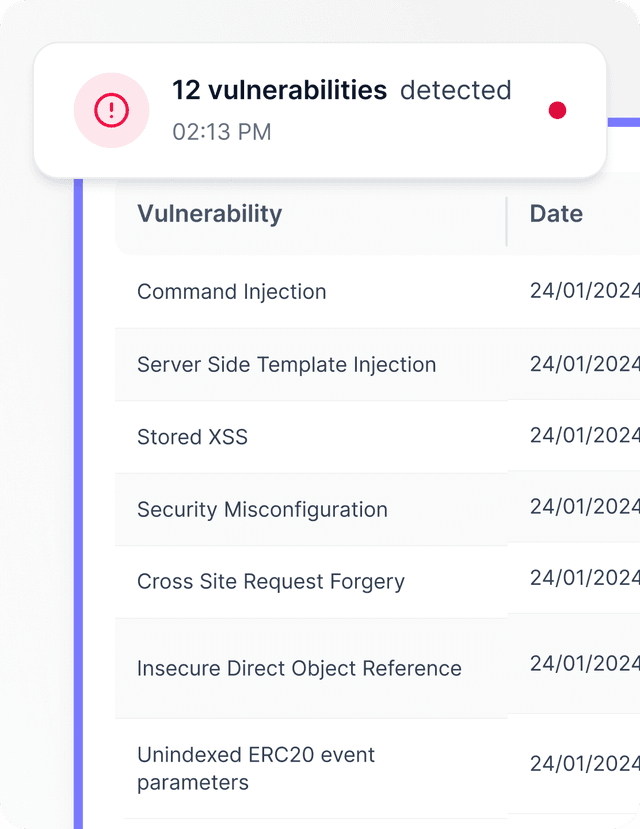This screenshot has height=829, width=640.
Task: Click the Cross Site Request Forgery link
Action: [269, 581]
